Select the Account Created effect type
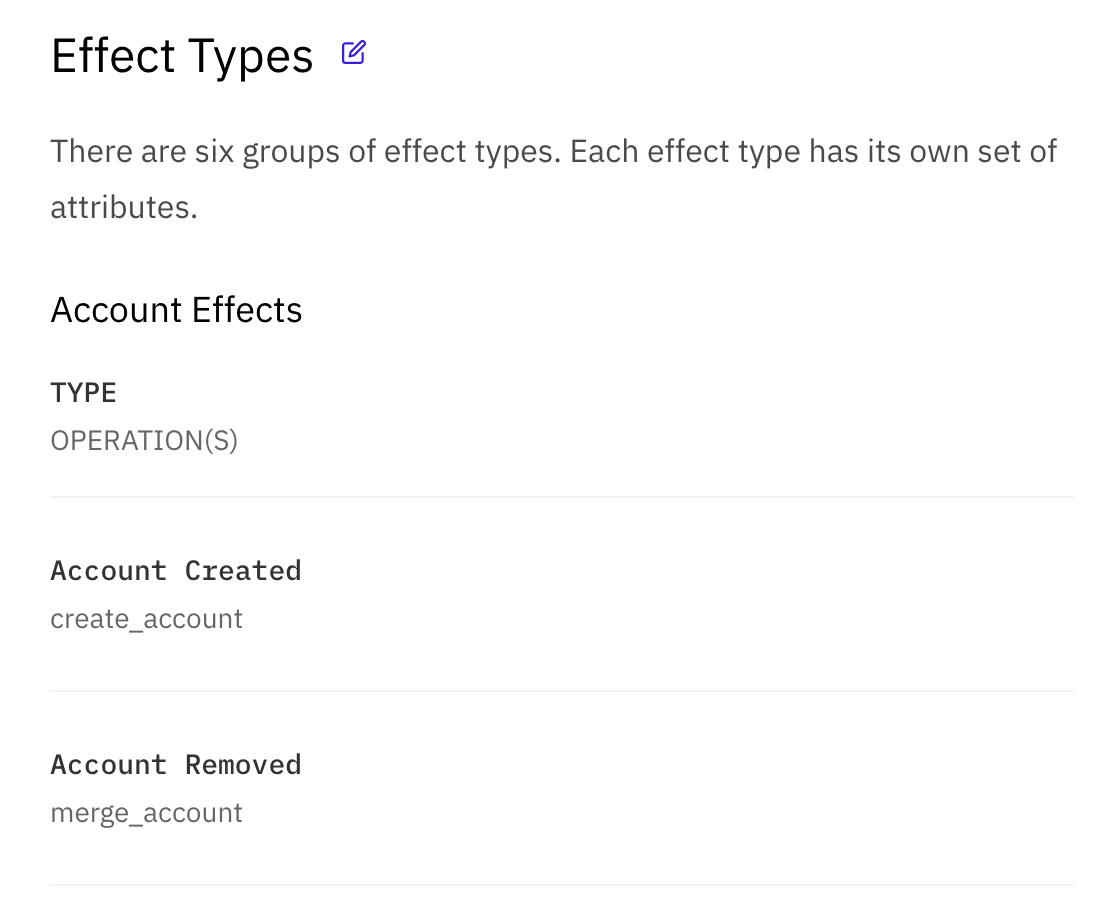 pos(176,571)
